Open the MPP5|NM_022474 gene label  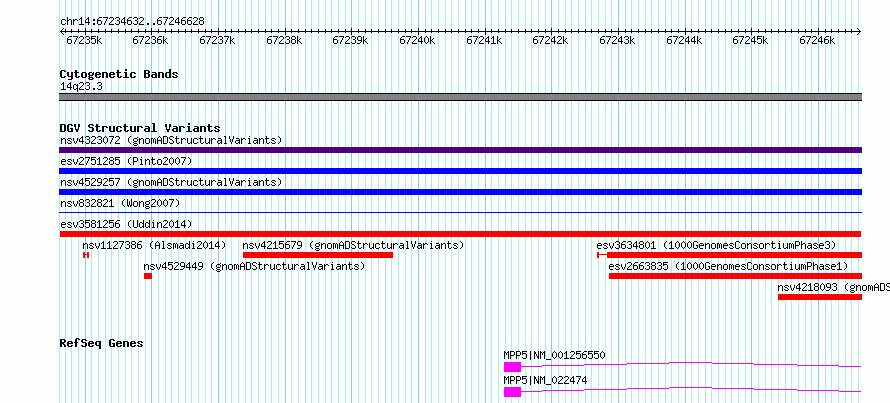(x=545, y=380)
